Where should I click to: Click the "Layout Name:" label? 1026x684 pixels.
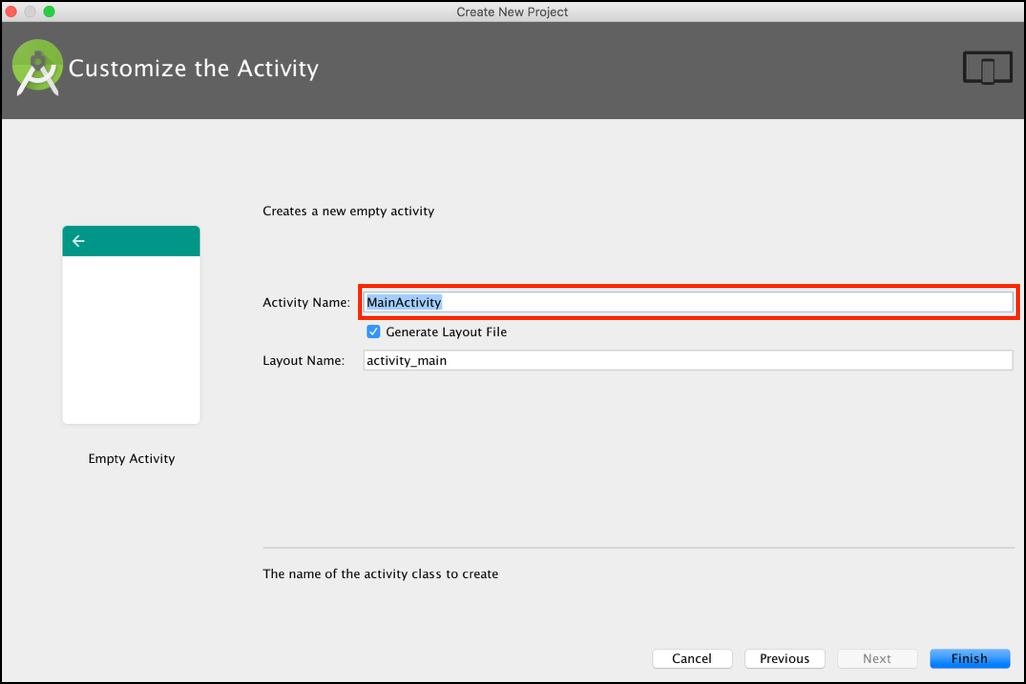tap(303, 360)
